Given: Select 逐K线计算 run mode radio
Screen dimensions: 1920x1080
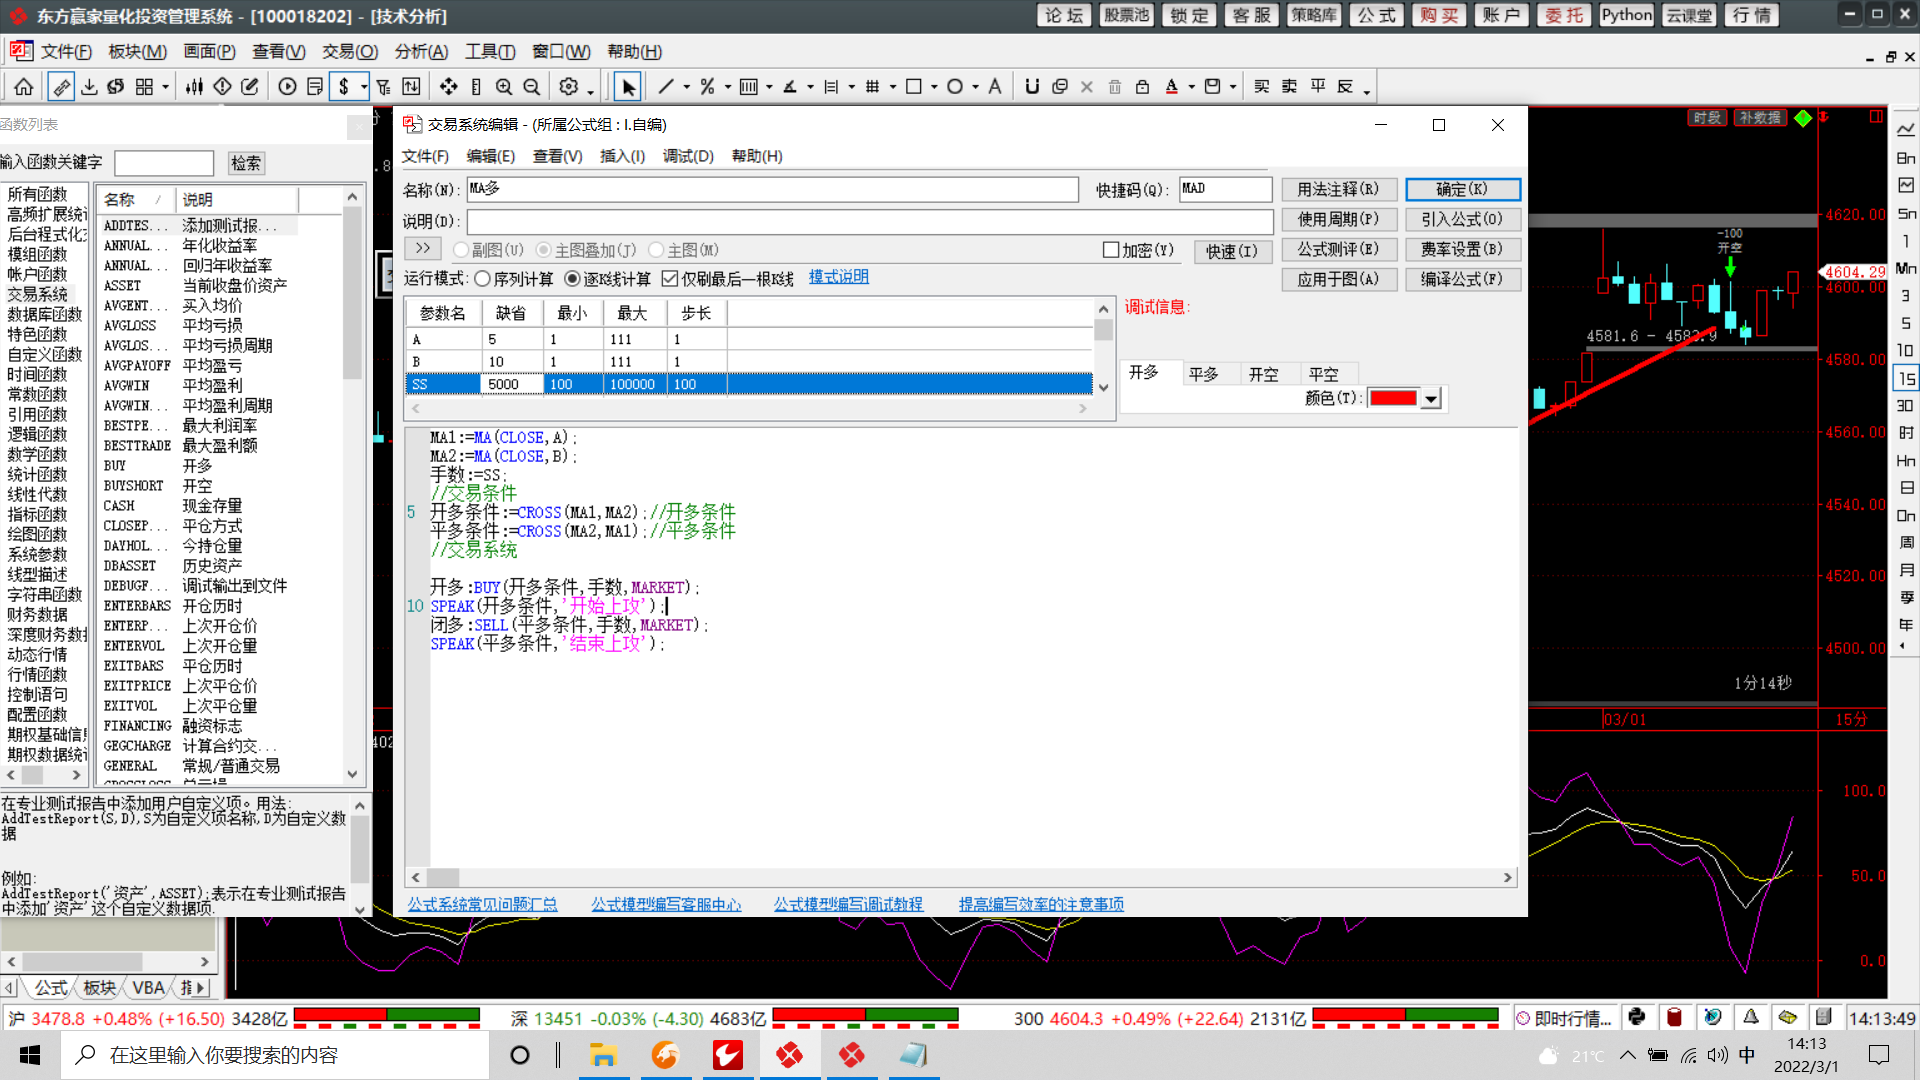Looking at the screenshot, I should point(573,279).
